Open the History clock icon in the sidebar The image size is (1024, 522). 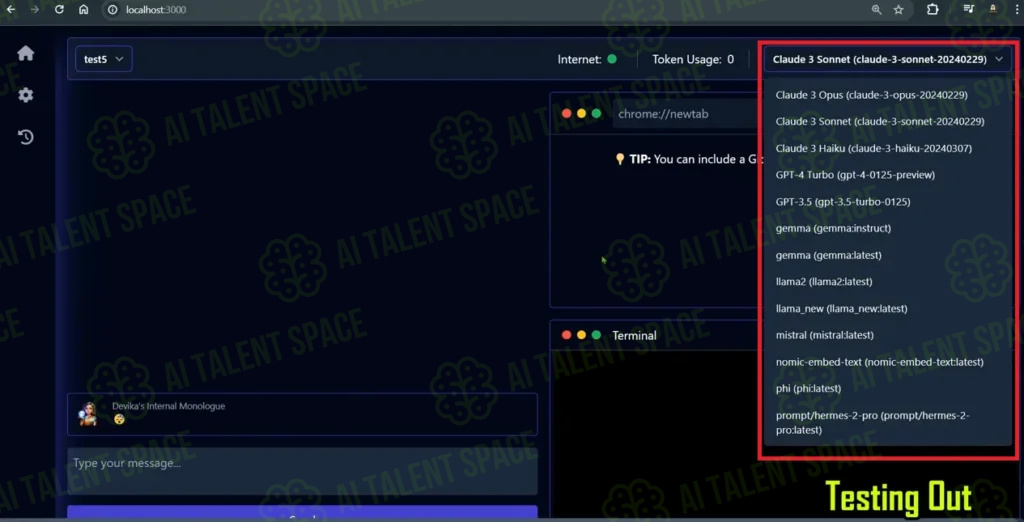(x=25, y=137)
